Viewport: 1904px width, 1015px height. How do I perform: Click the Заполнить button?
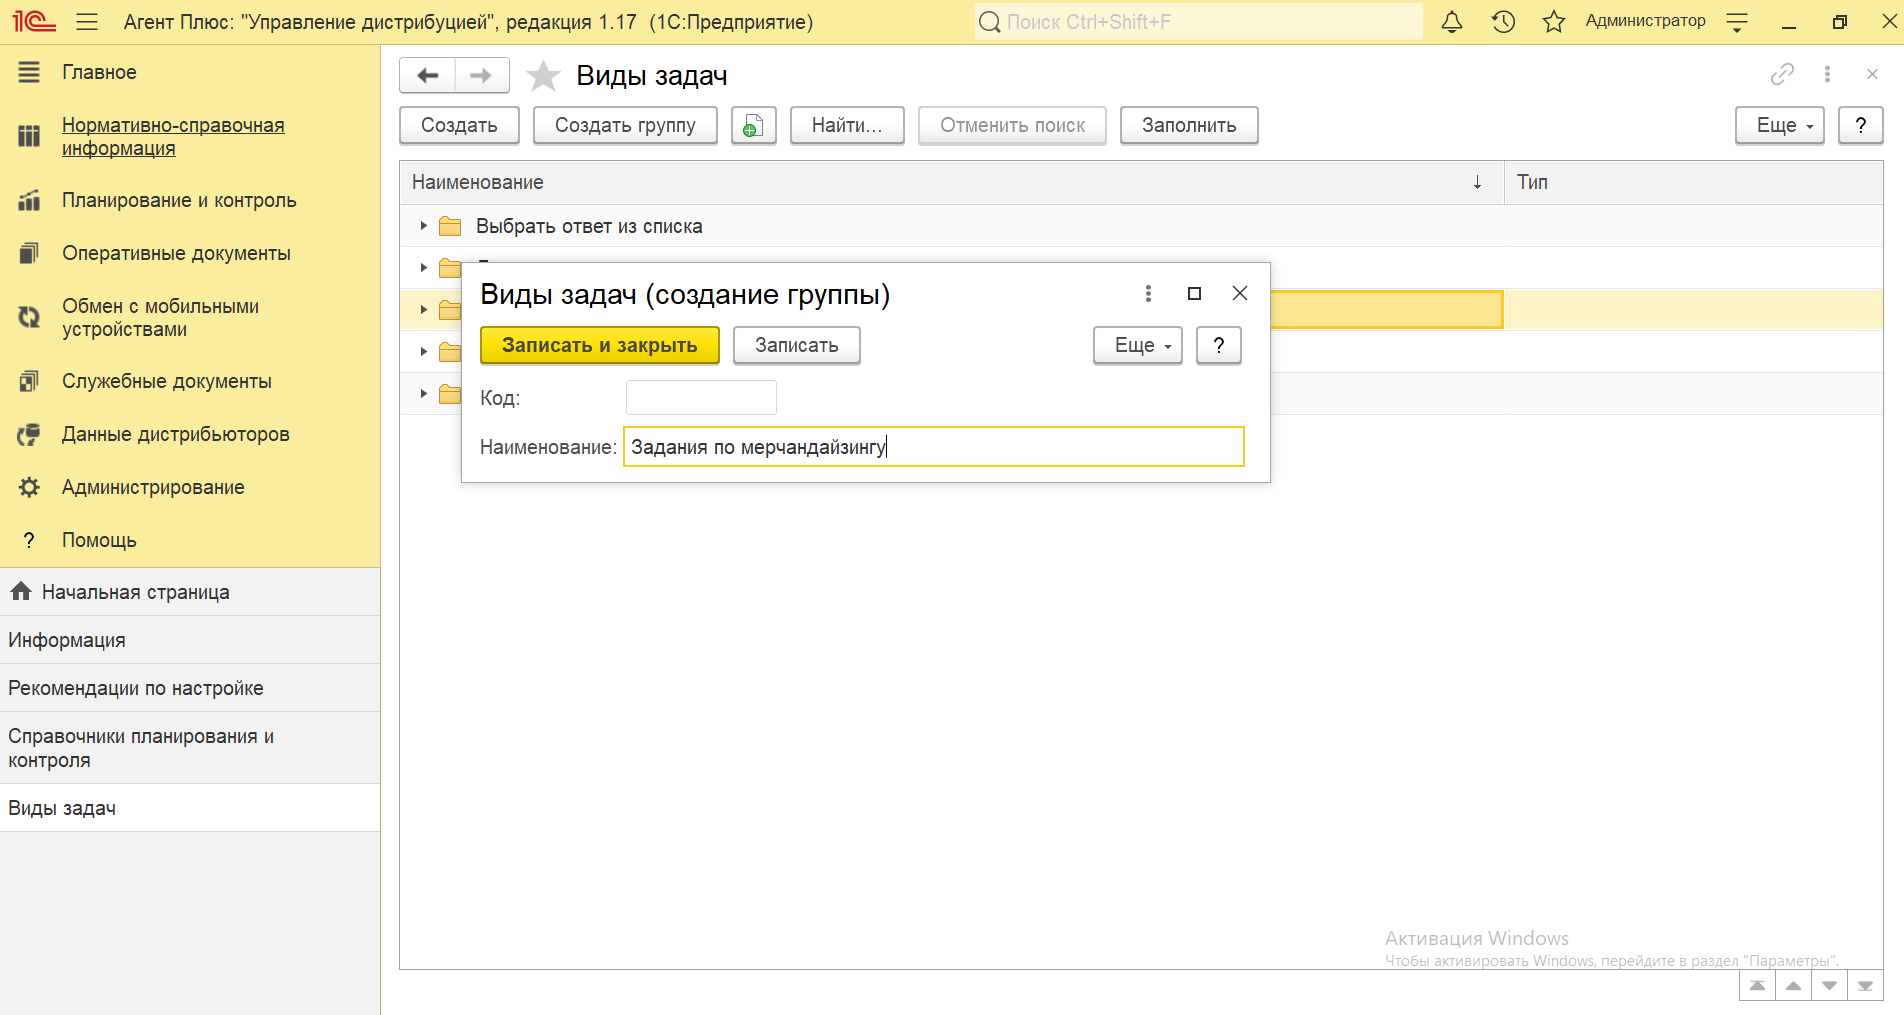coord(1189,126)
